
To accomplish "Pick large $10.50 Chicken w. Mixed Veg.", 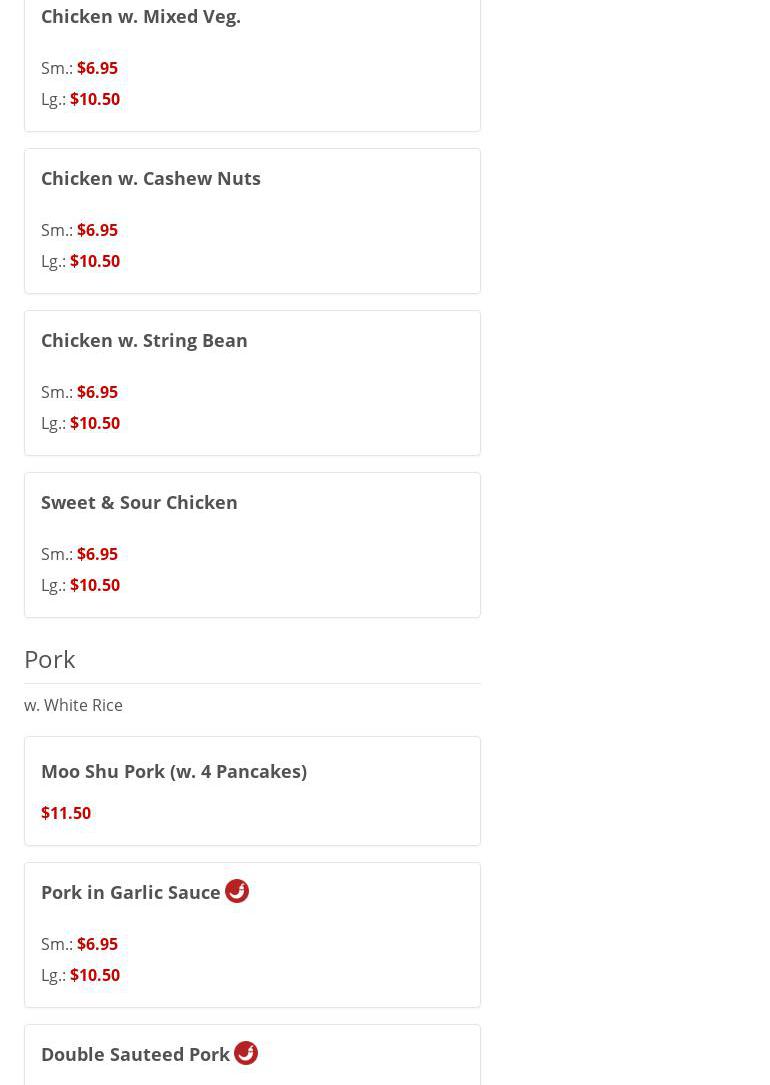I will pyautogui.click(x=95, y=99).
